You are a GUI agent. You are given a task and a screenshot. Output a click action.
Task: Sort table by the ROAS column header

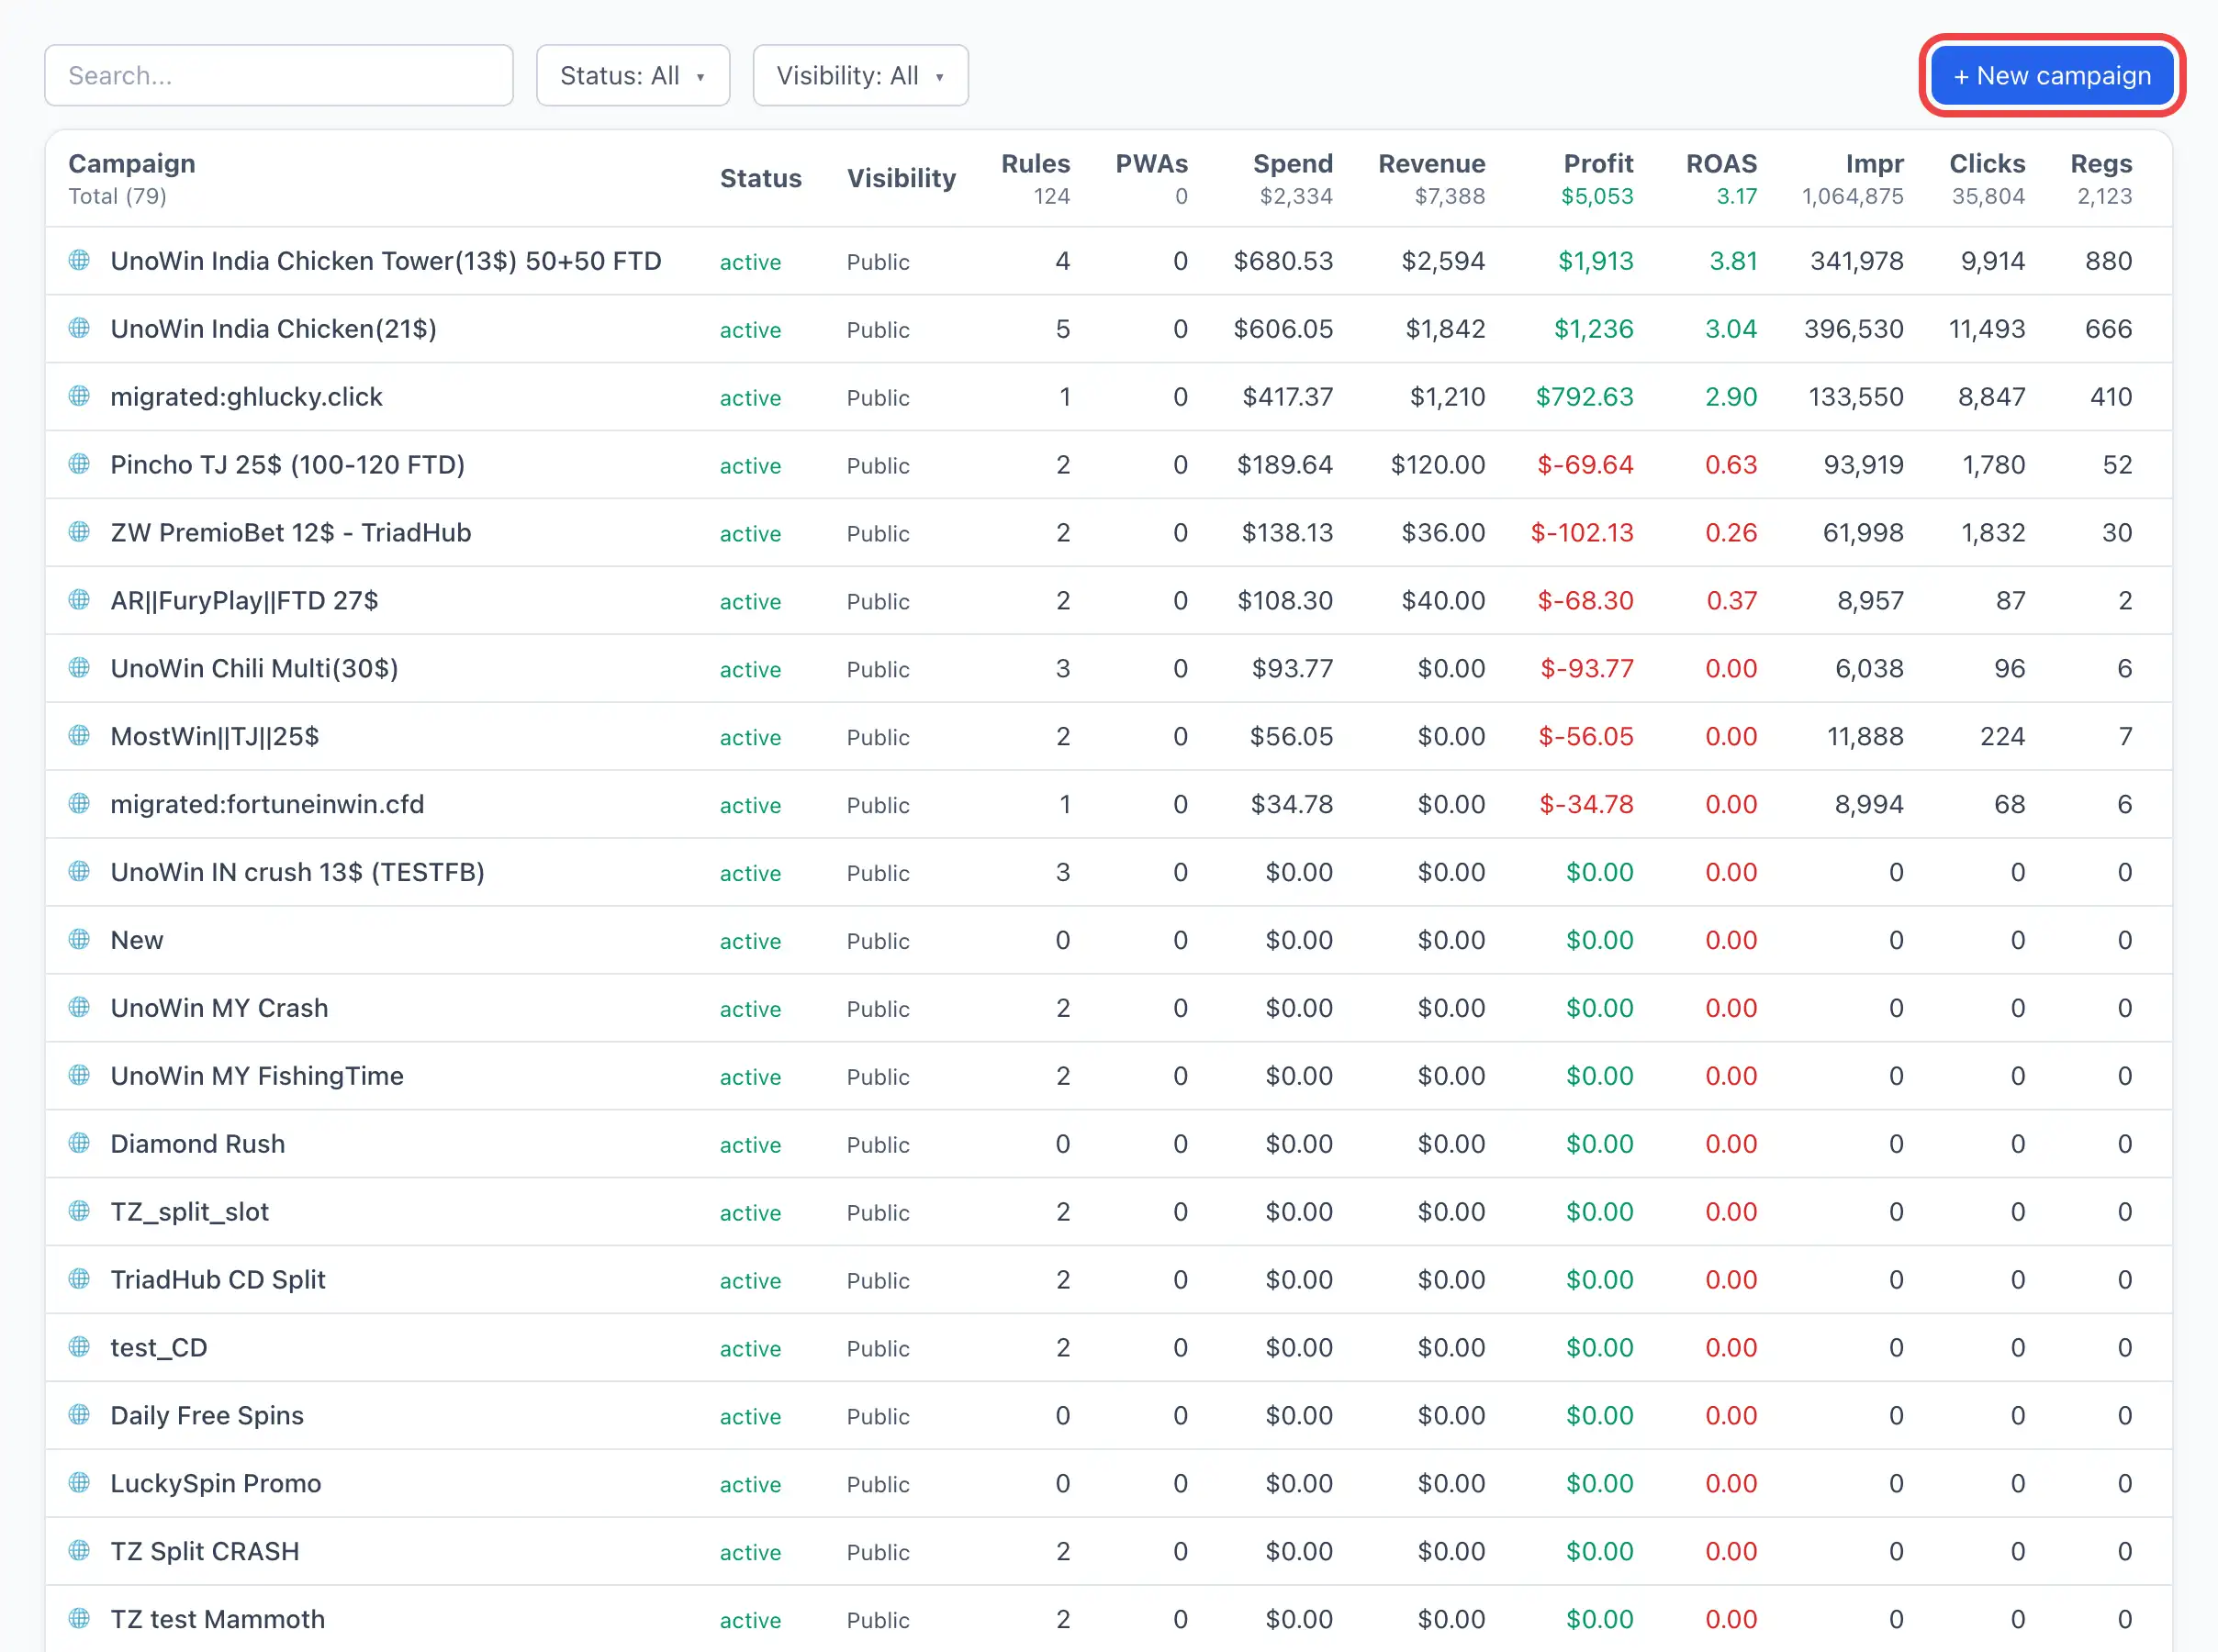coord(1721,163)
